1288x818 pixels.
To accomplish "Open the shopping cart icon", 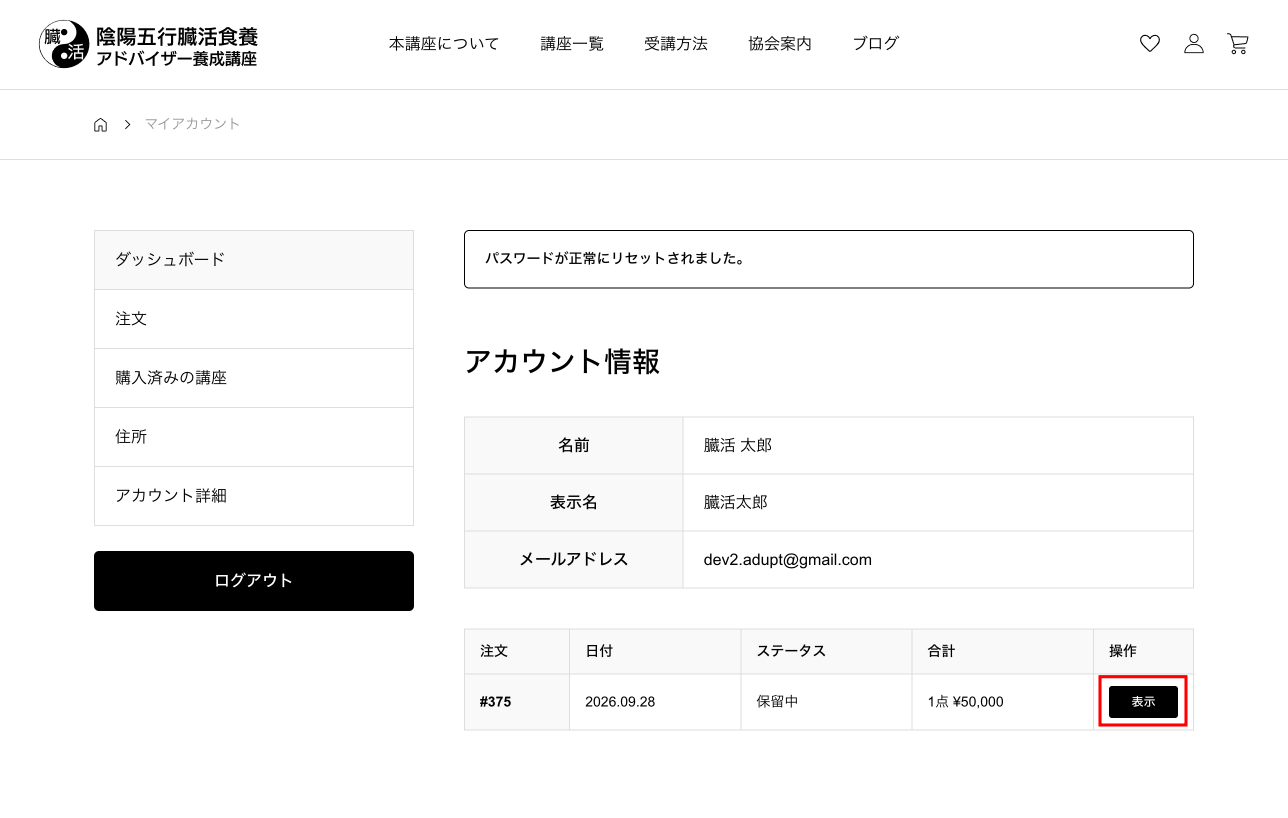I will pyautogui.click(x=1238, y=44).
